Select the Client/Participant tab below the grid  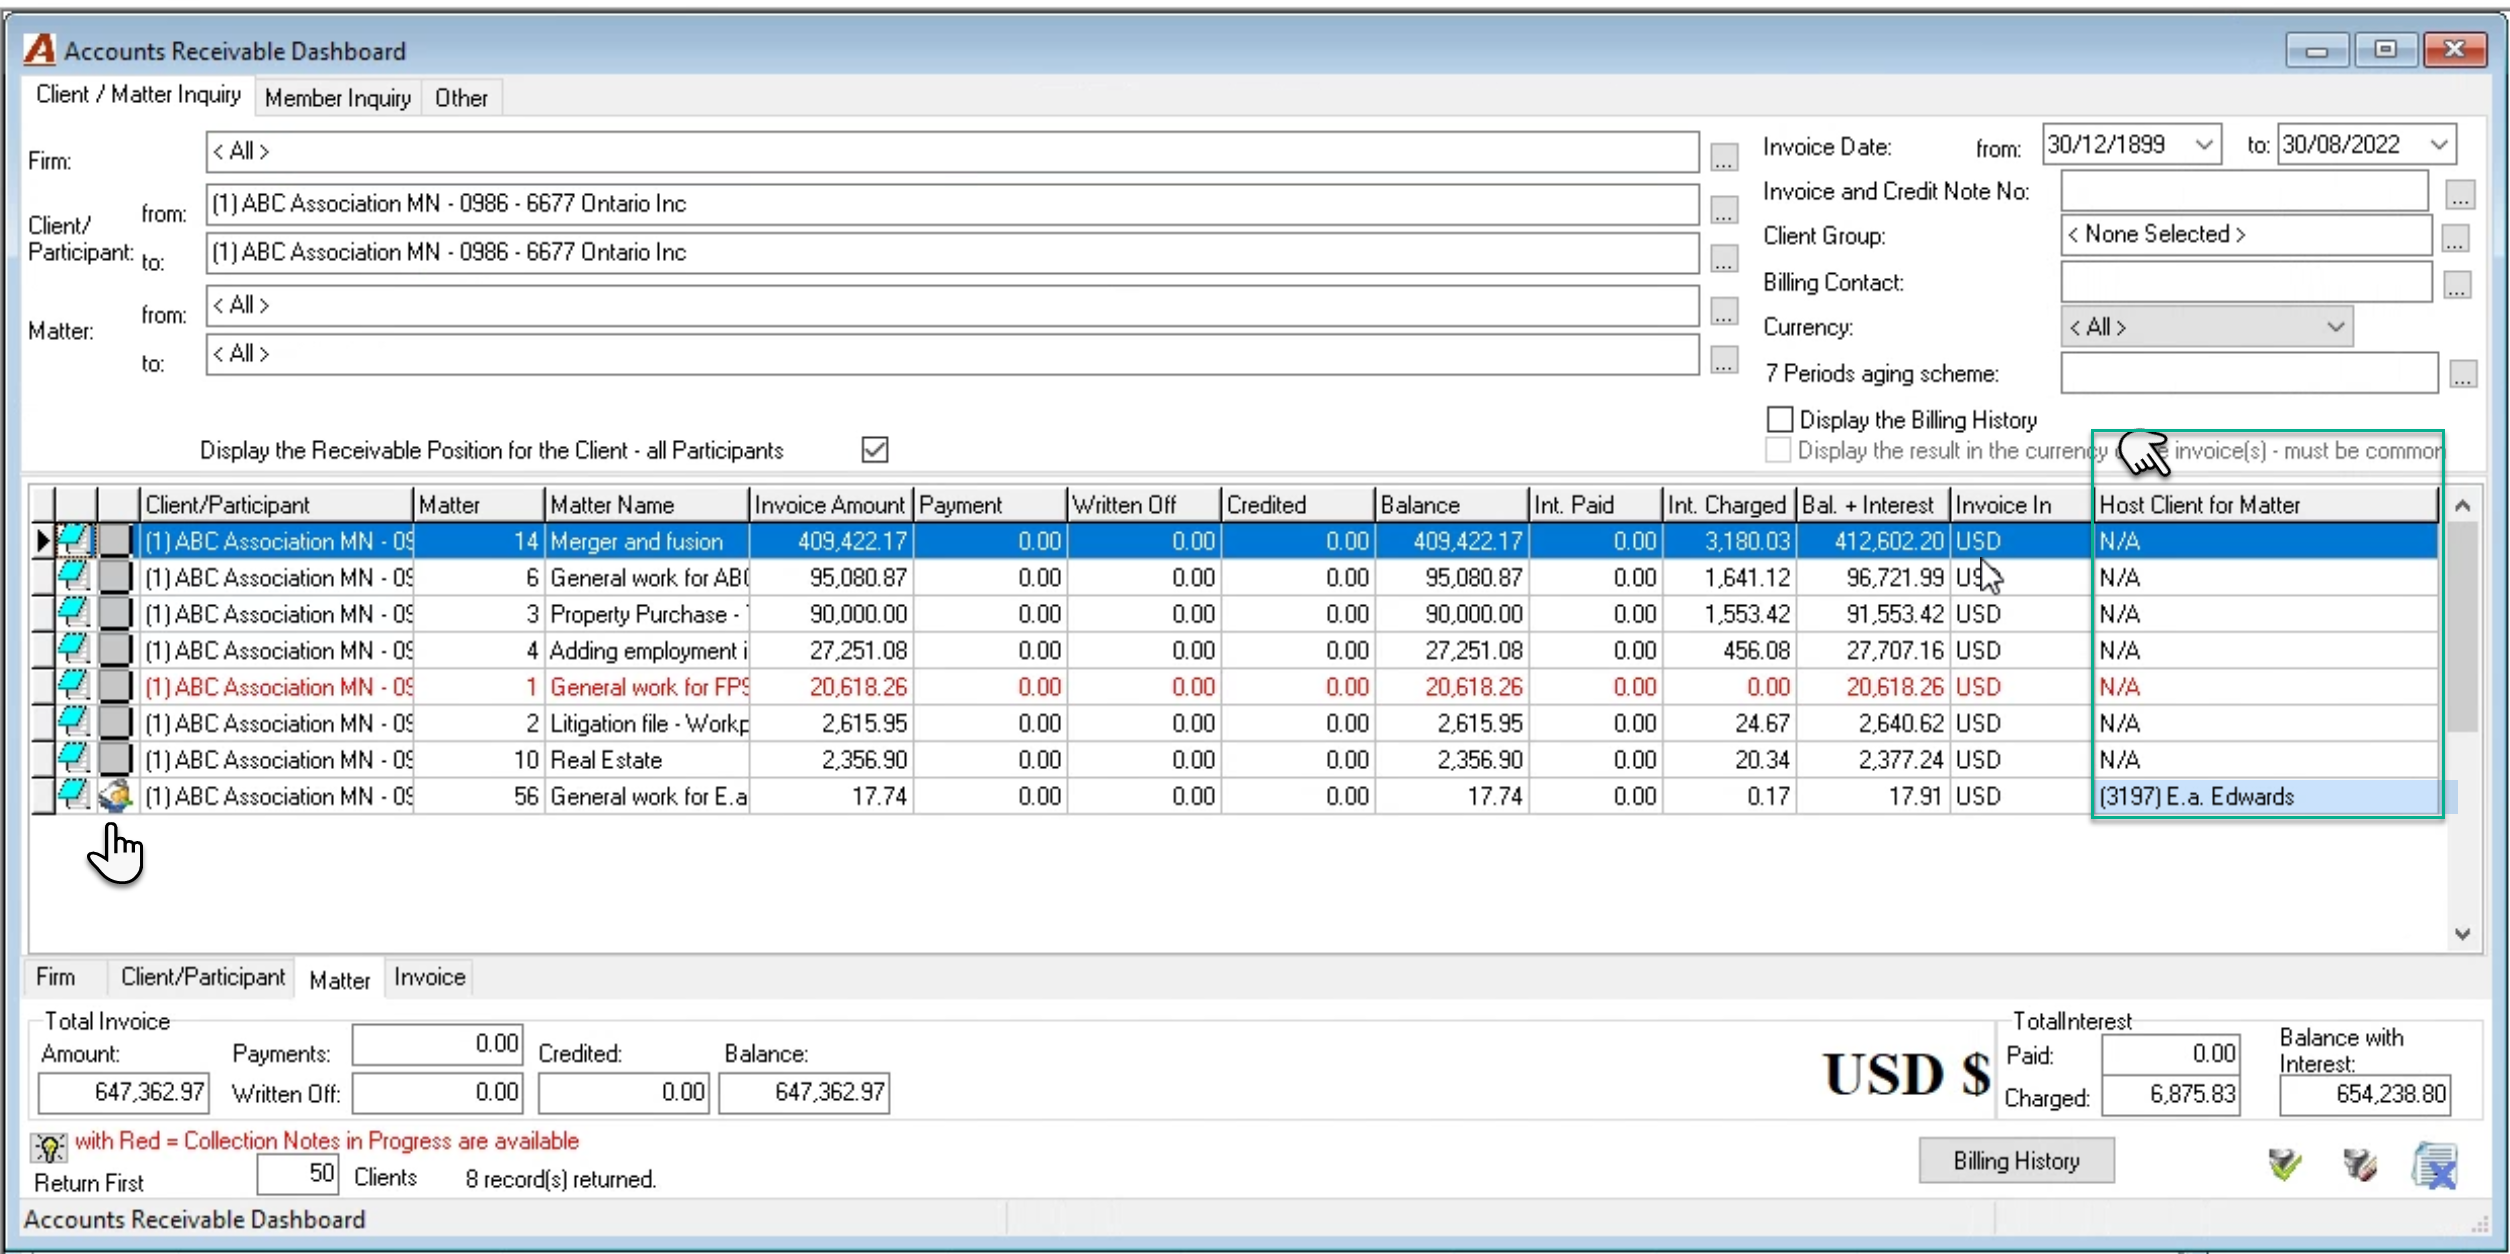[203, 977]
